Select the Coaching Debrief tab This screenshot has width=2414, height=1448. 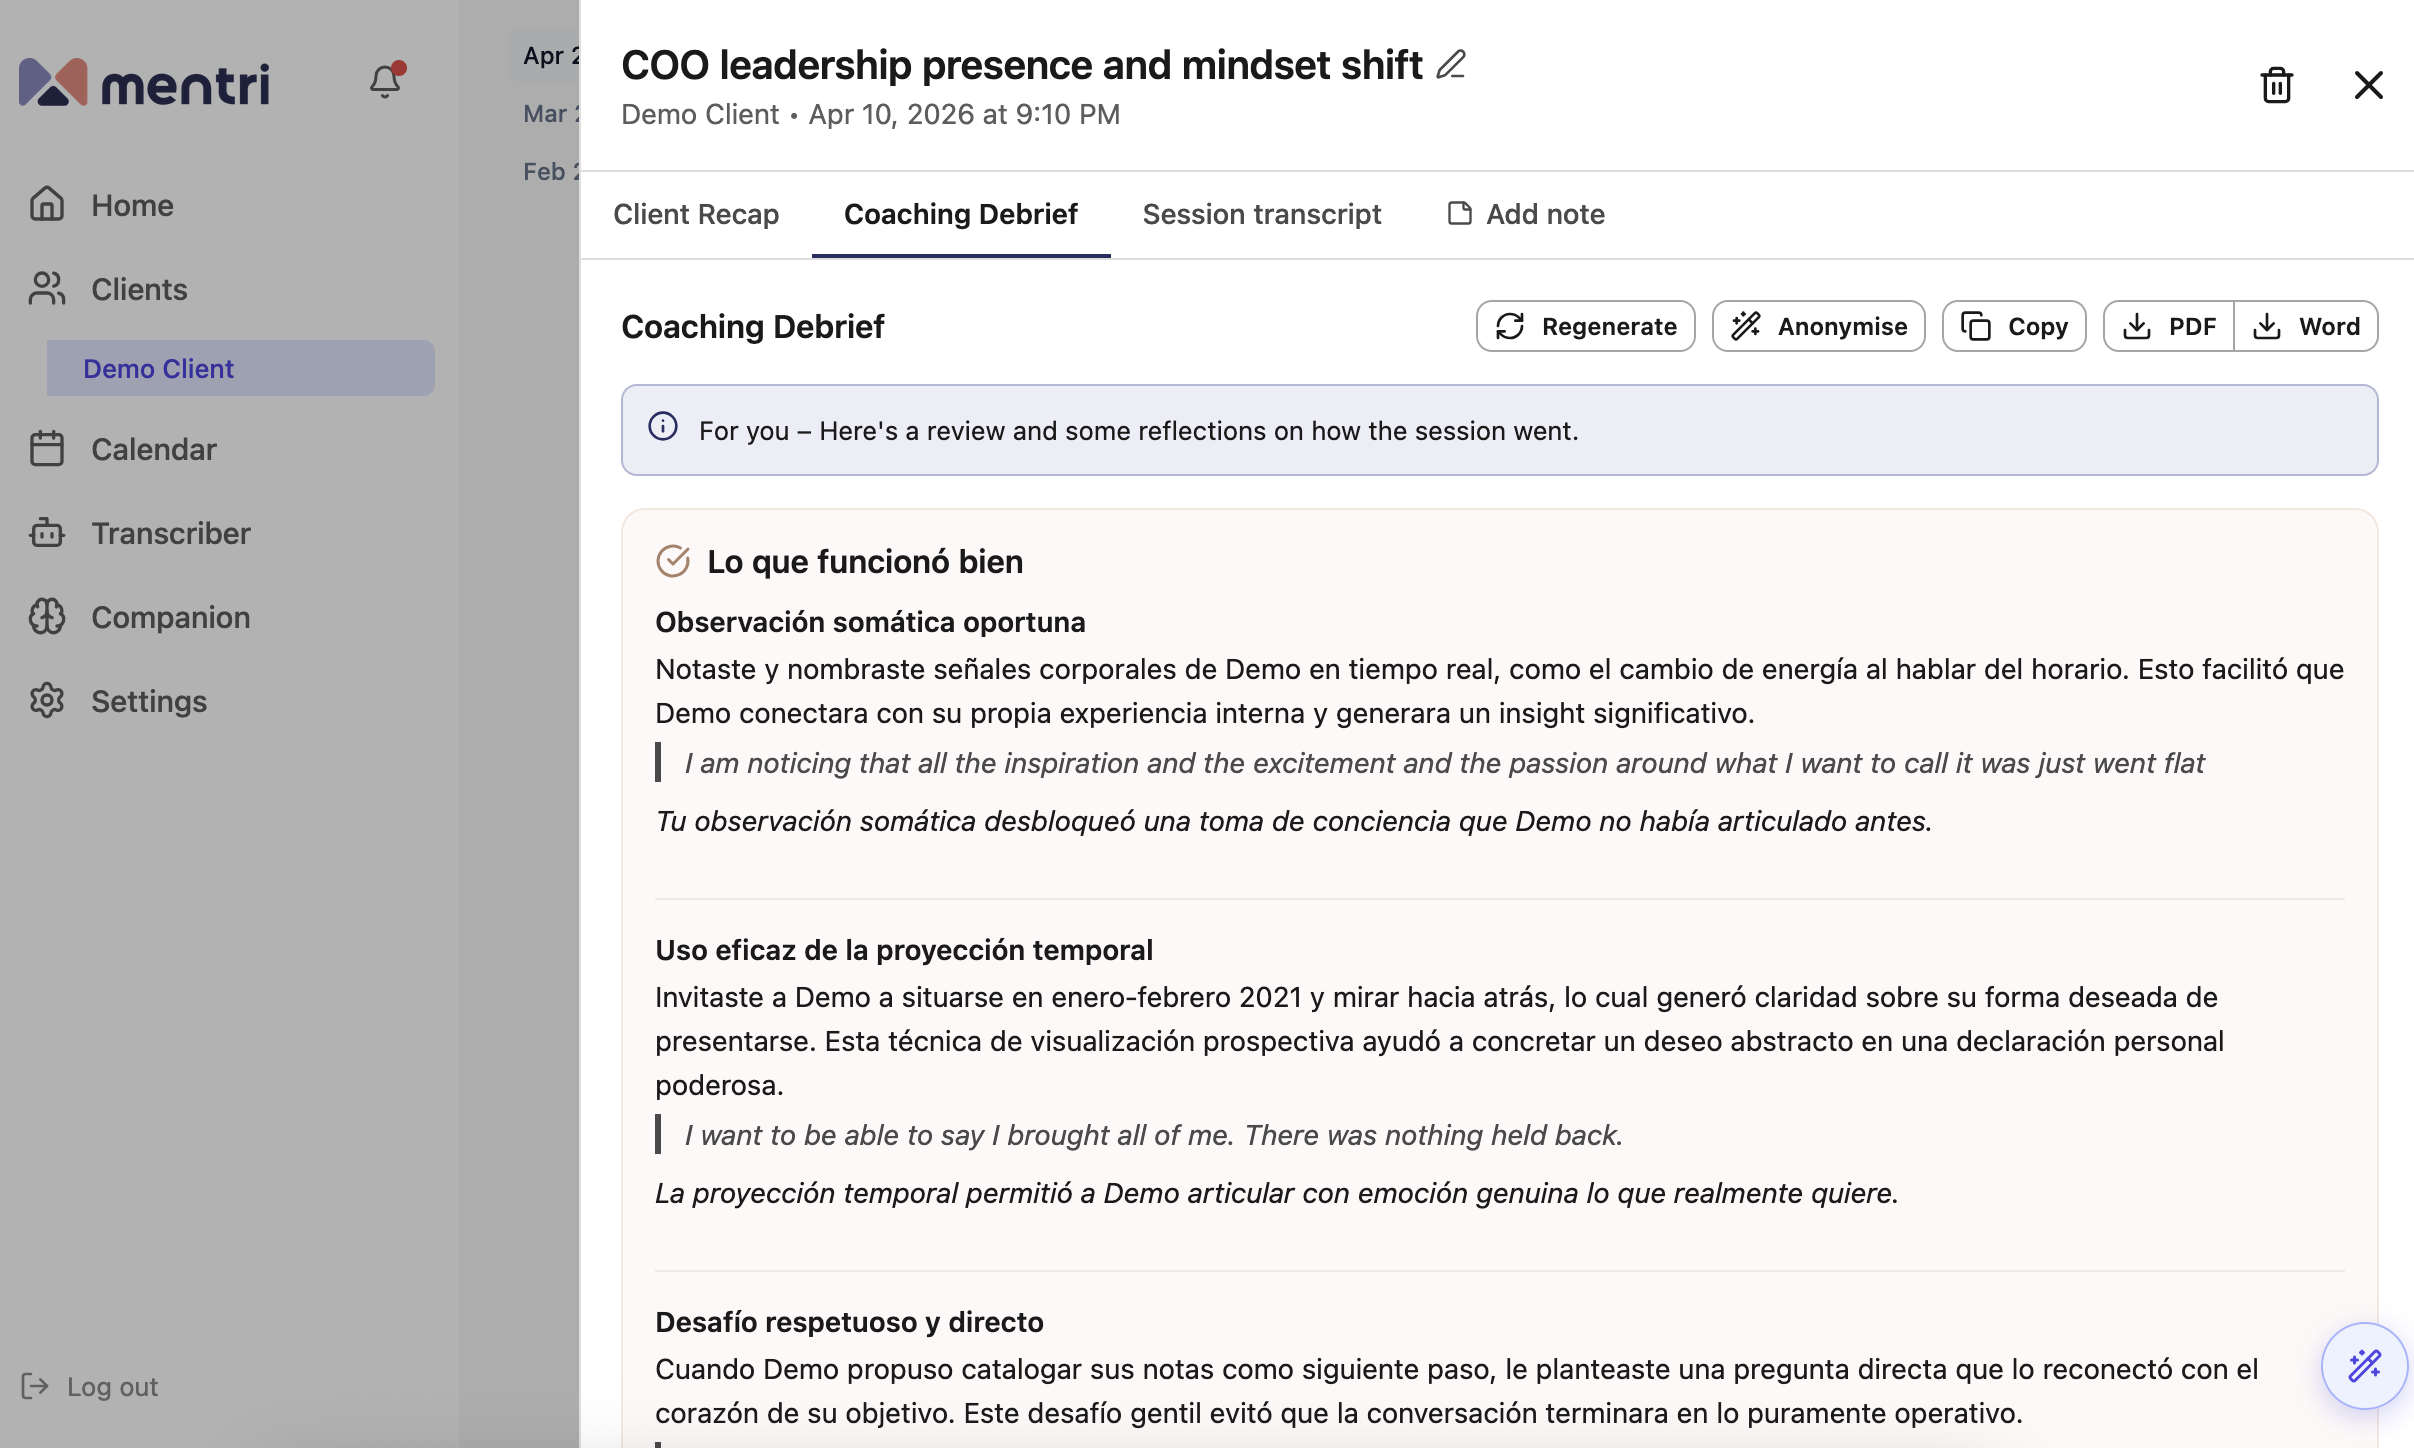[x=960, y=214]
